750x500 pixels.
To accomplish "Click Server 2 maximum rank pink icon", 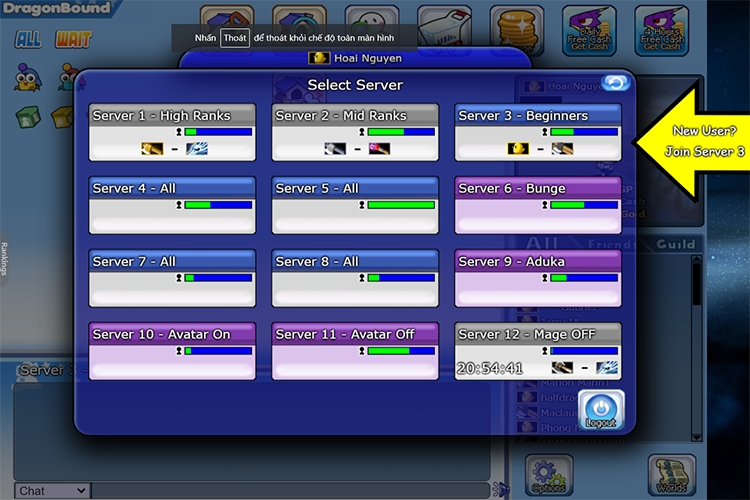I will 379,149.
